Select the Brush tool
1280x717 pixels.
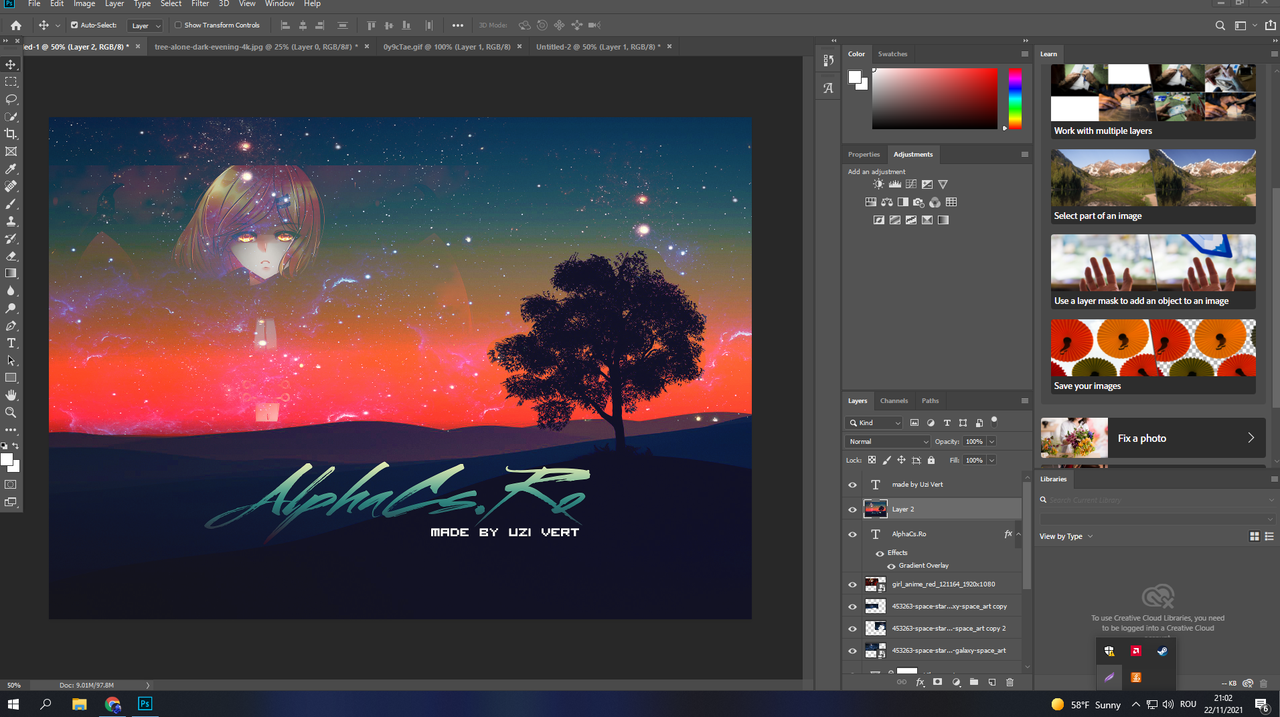click(11, 204)
